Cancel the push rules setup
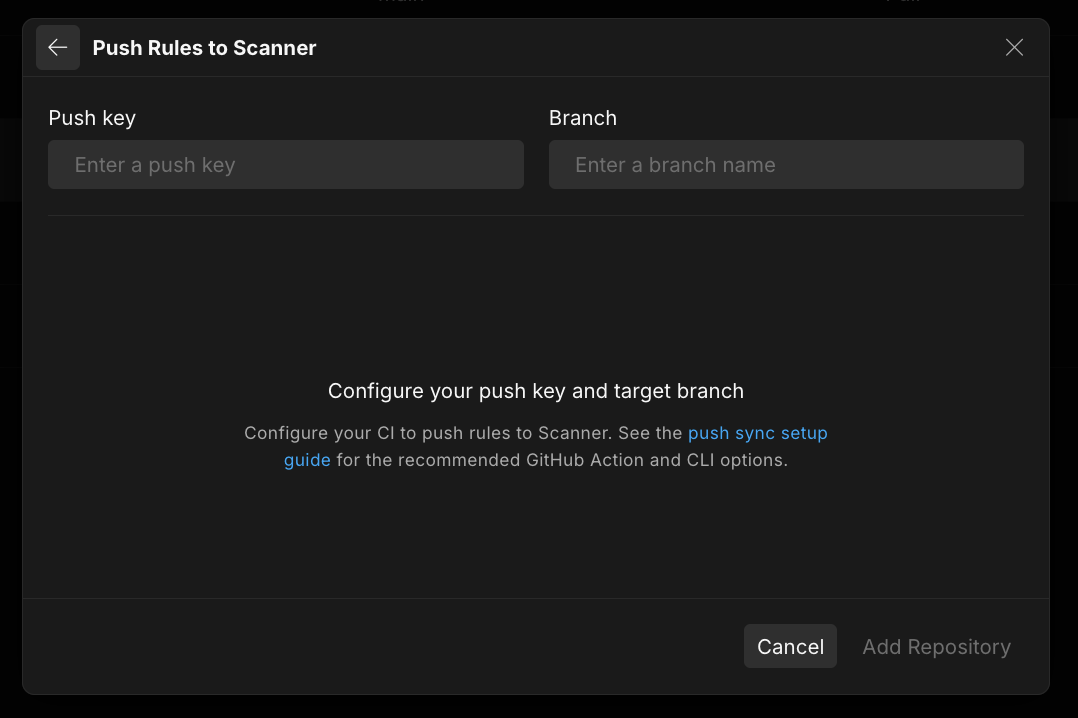Screen dimensions: 1078x718 (790, 646)
